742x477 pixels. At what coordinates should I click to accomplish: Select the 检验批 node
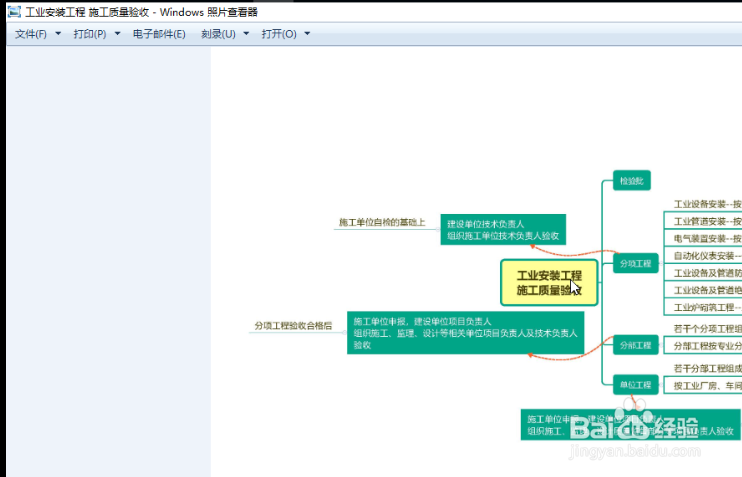click(632, 180)
